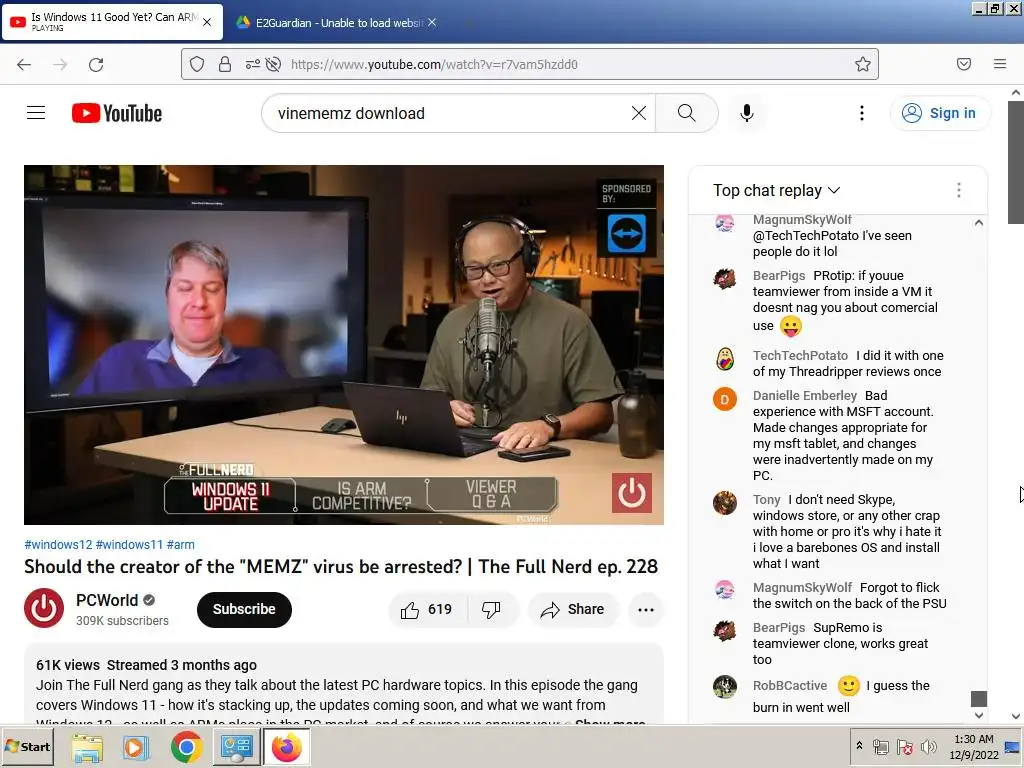This screenshot has width=1024, height=768.
Task: Dislike the video with thumbs down
Action: pyautogui.click(x=491, y=609)
